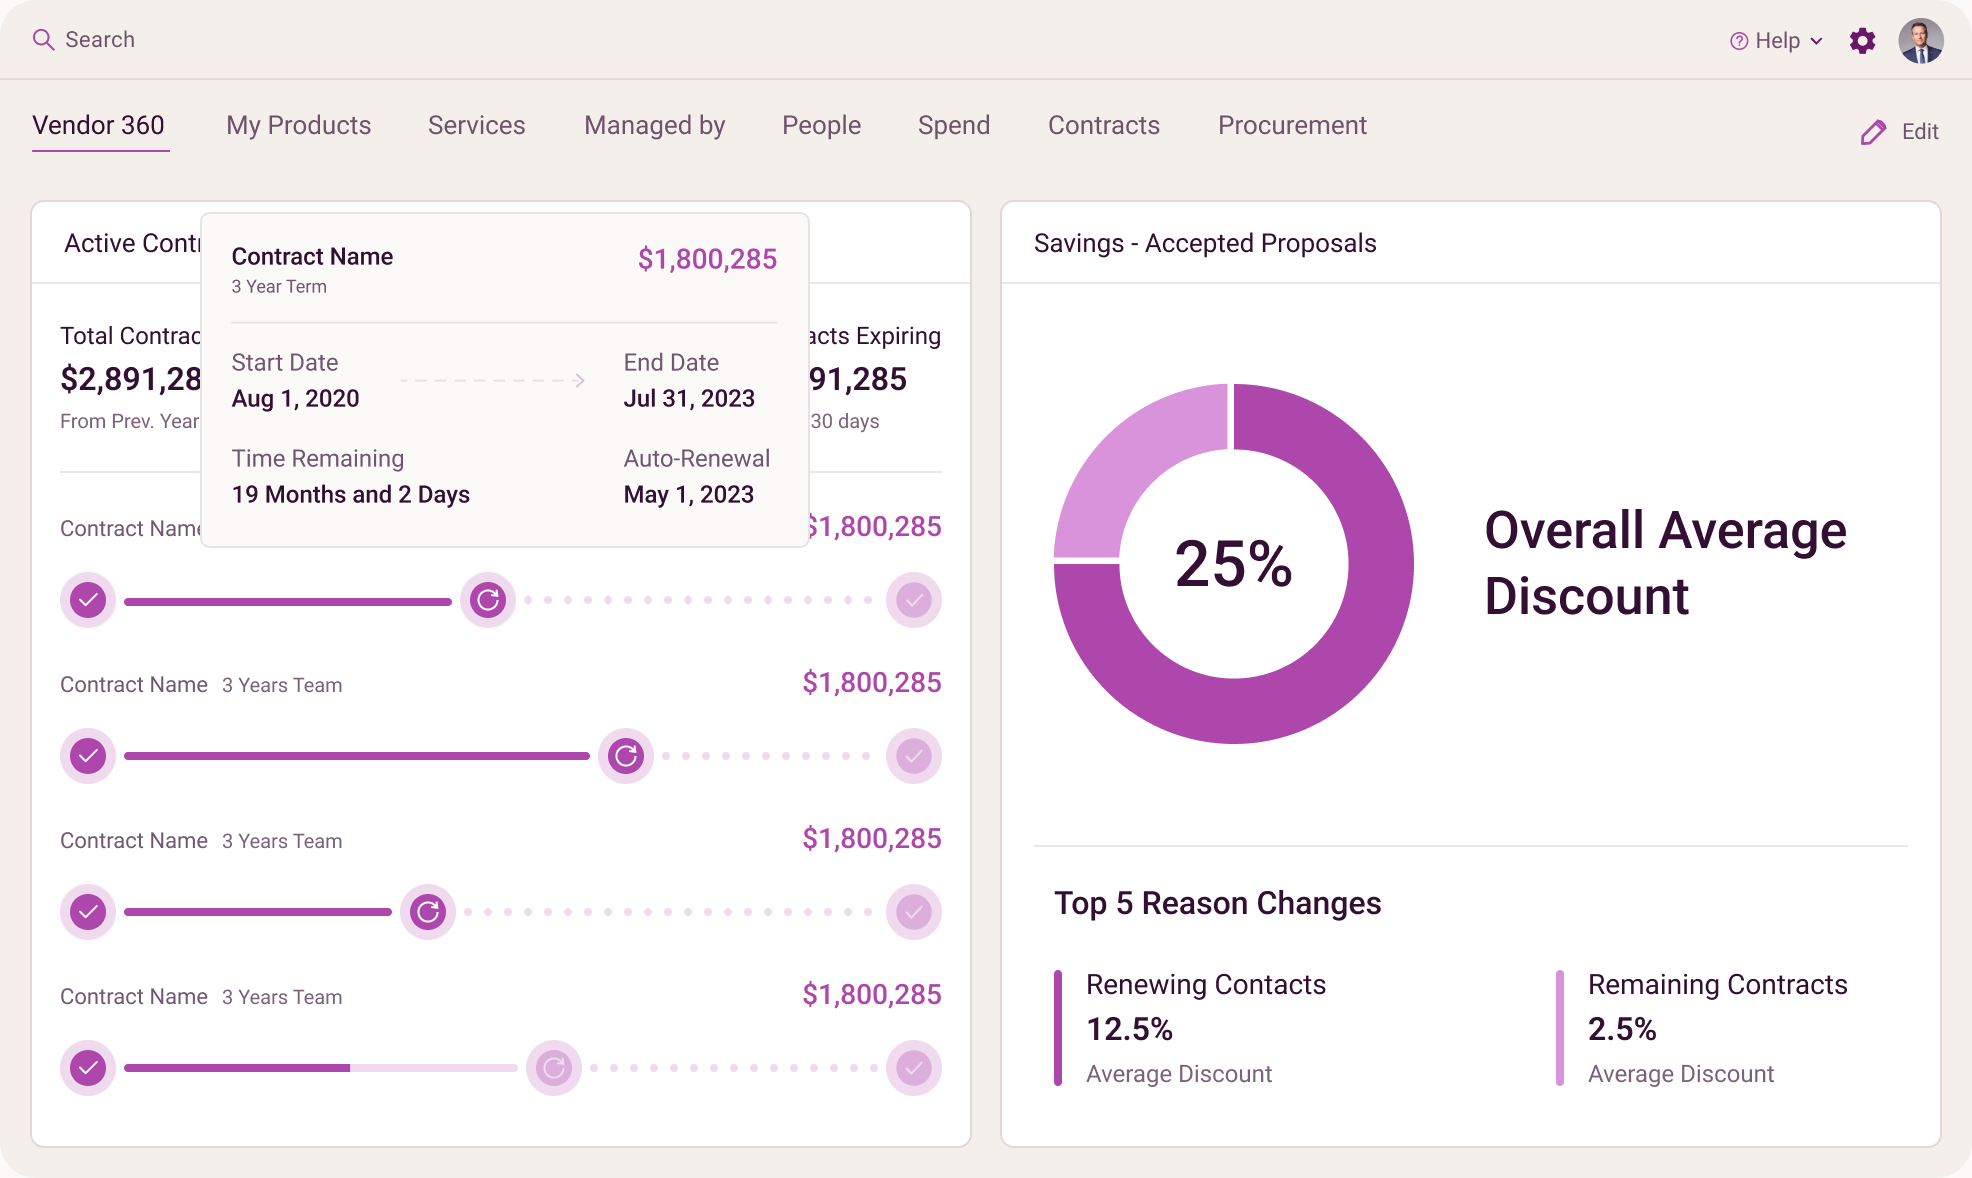Viewport: 1972px width, 1178px height.
Task: Click renewal icon on second contract timeline
Action: tap(626, 756)
